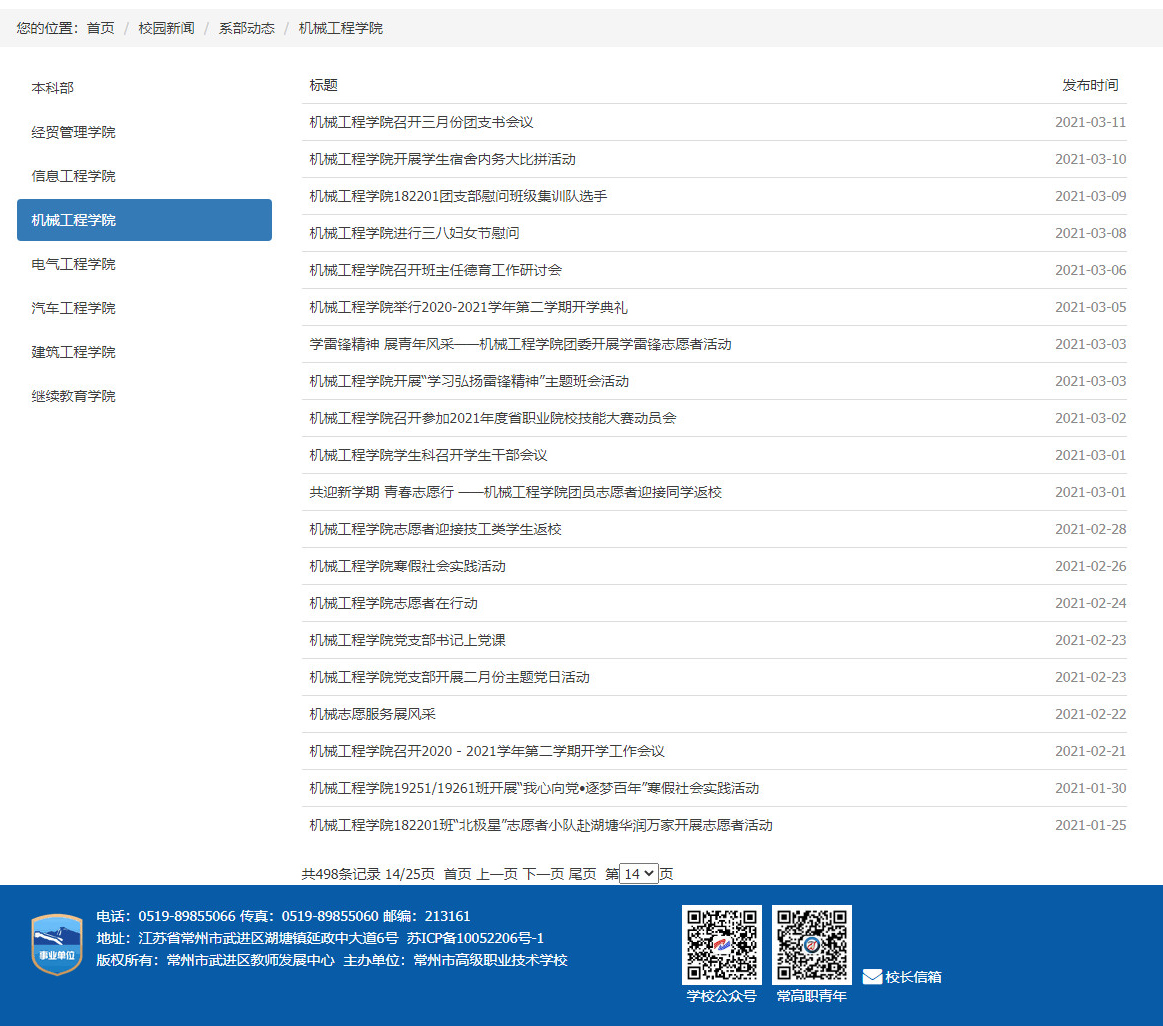This screenshot has height=1026, width=1163.
Task: Open article 机械志愿服务展风采
Action: 372,714
